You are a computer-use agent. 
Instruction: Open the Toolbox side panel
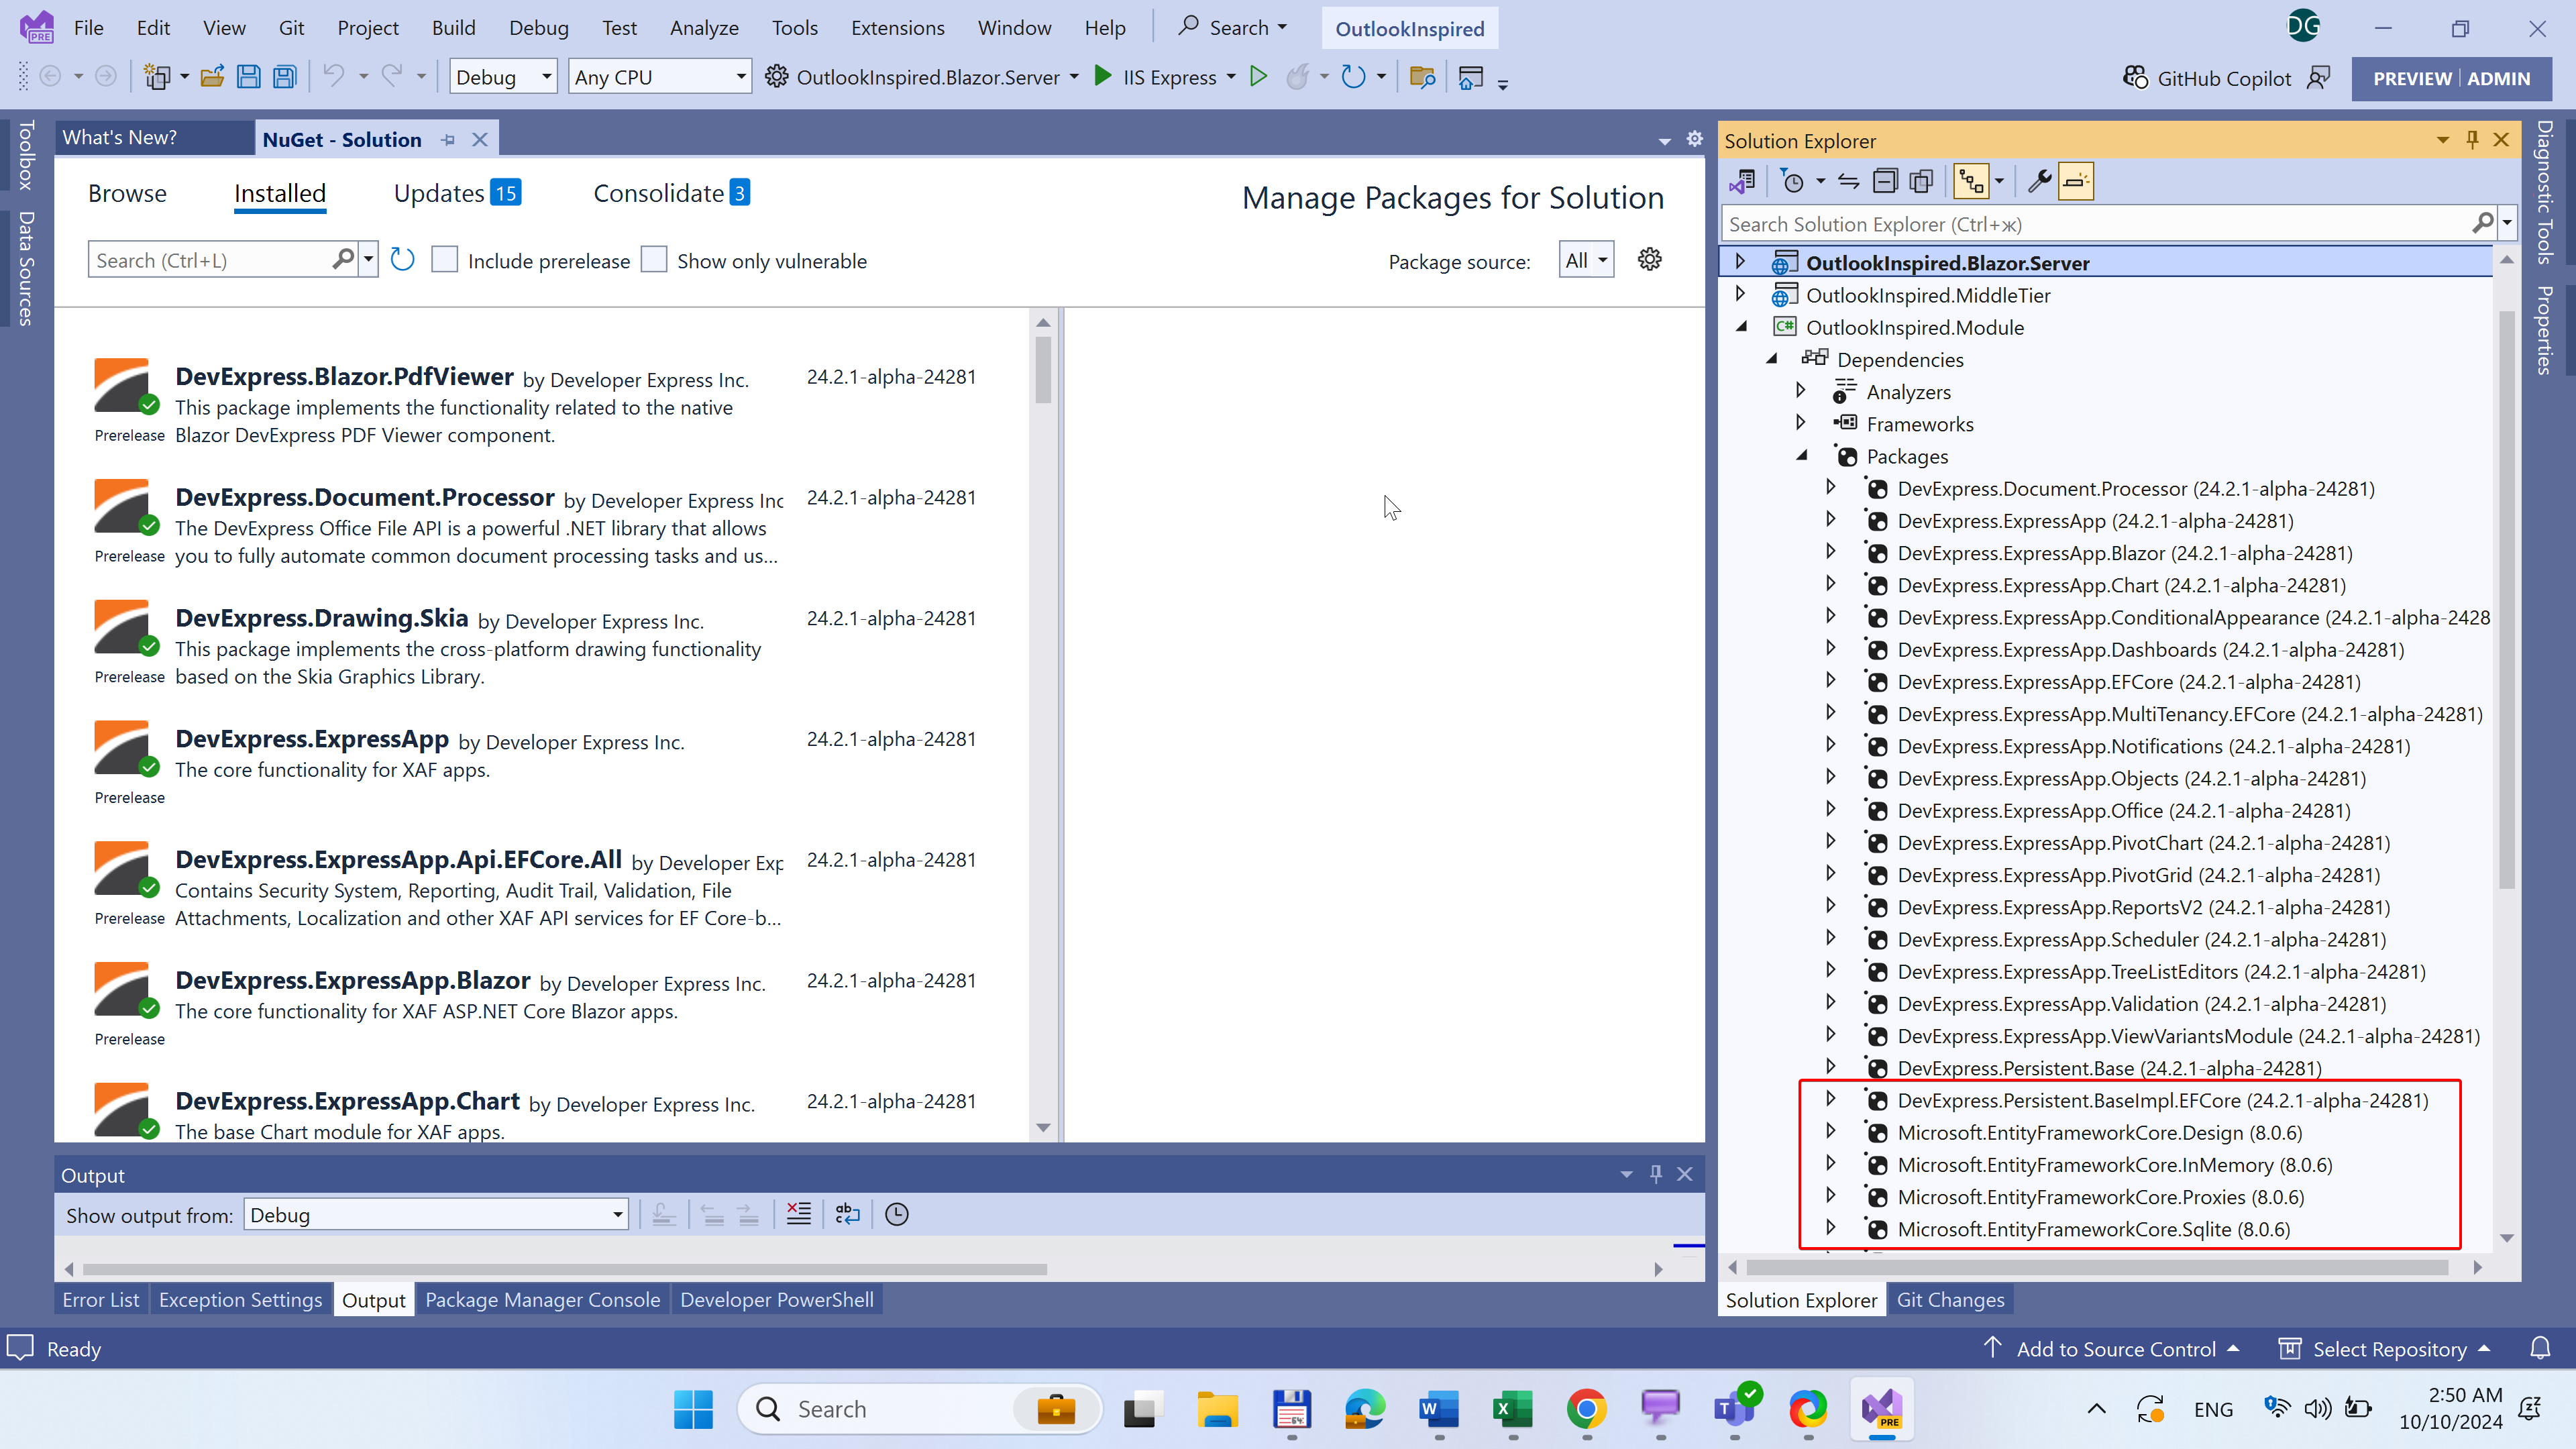[x=26, y=155]
